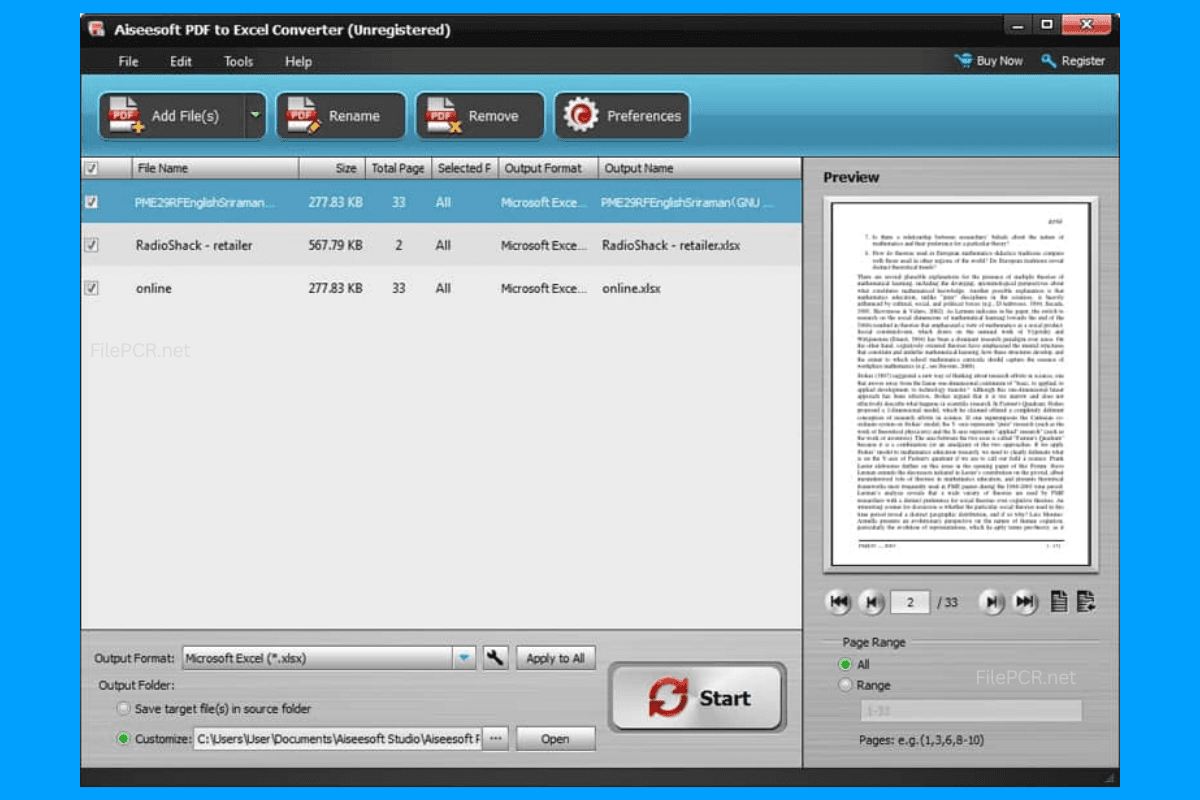This screenshot has width=1200, height=800.
Task: Click the Total Page column header
Action: pos(398,168)
